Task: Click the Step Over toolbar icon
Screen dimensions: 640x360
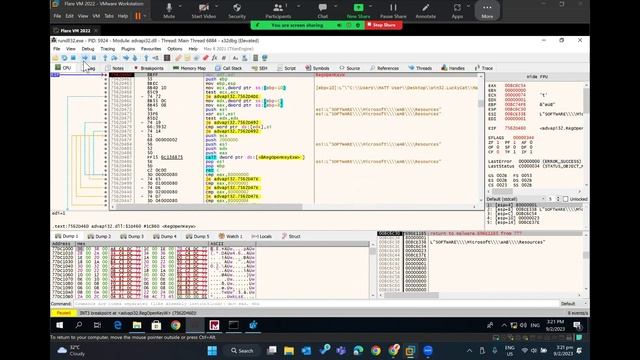Action: (114, 58)
